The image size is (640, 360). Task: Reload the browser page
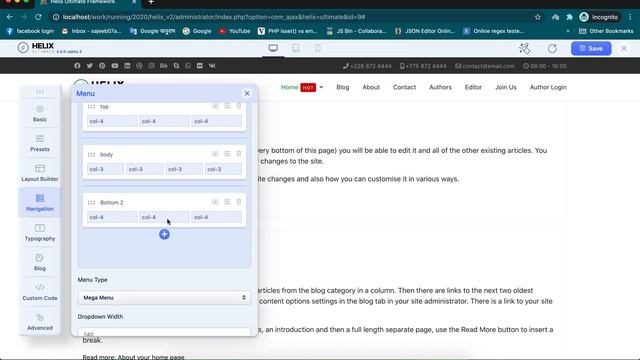click(x=38, y=17)
